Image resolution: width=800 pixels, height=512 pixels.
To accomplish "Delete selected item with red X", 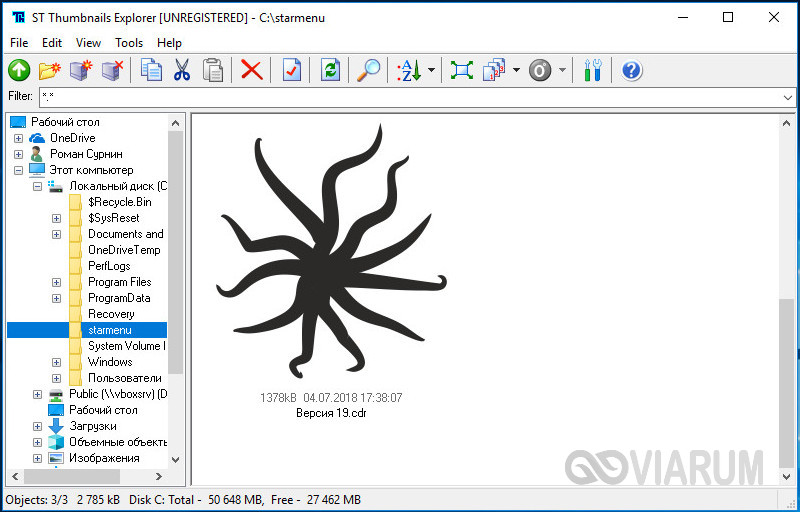I will point(252,70).
